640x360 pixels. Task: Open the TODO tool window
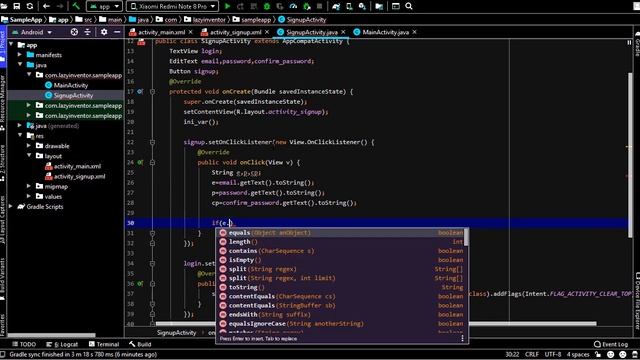click(x=24, y=344)
